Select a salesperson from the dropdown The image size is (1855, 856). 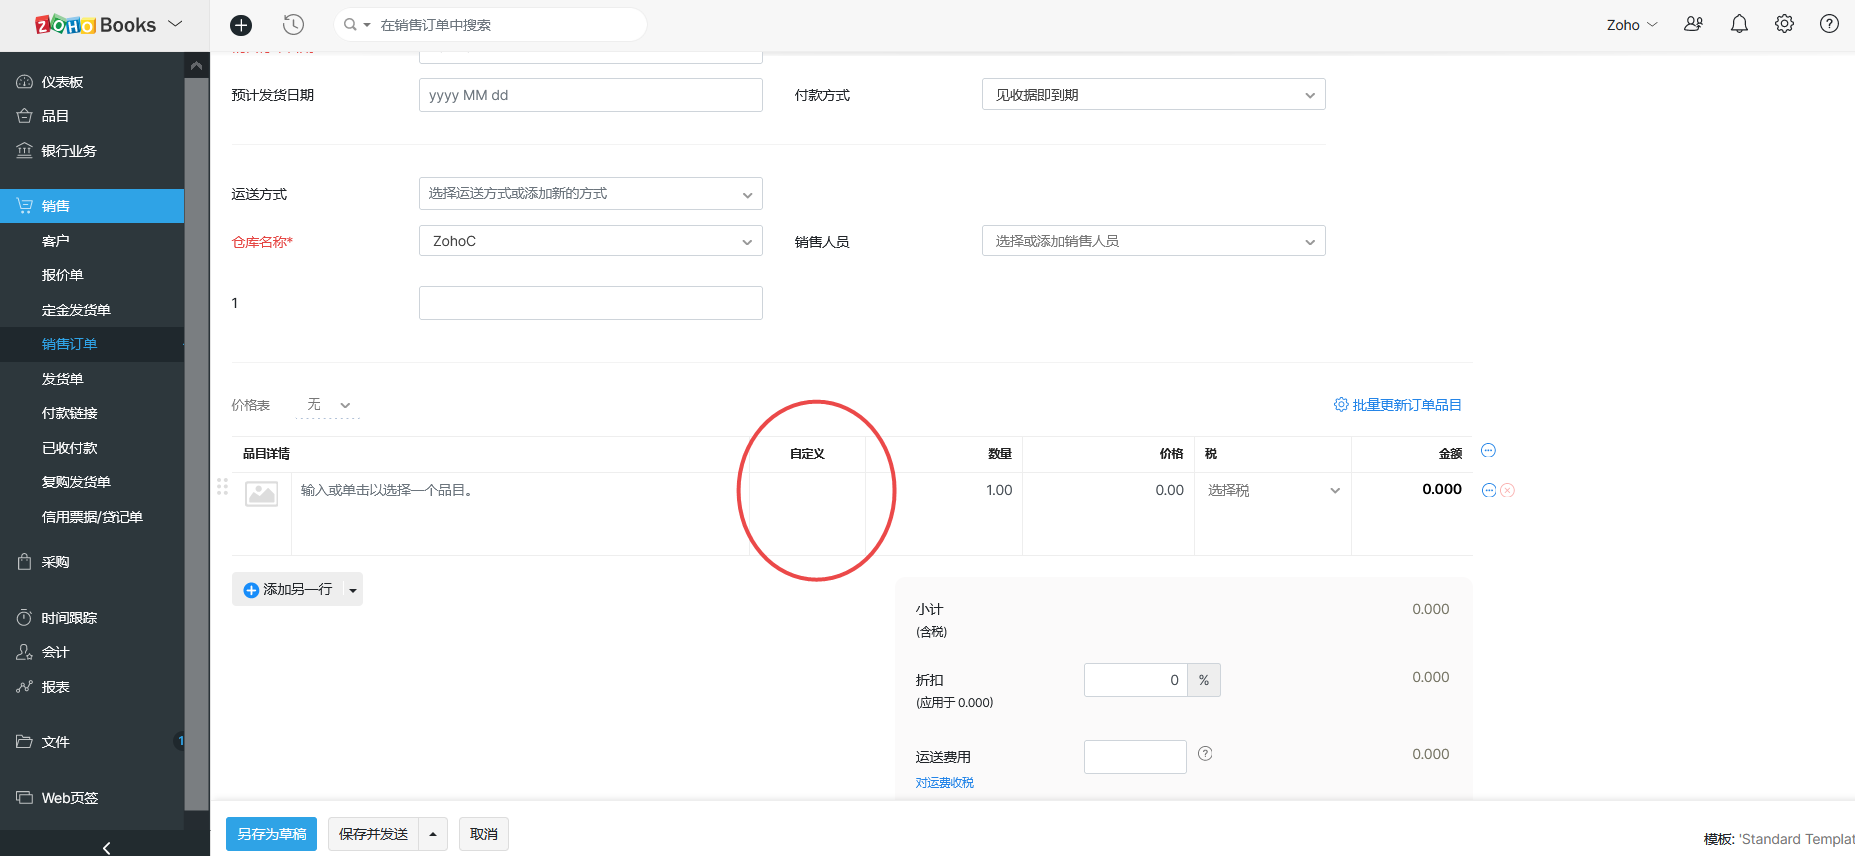[x=1153, y=241]
